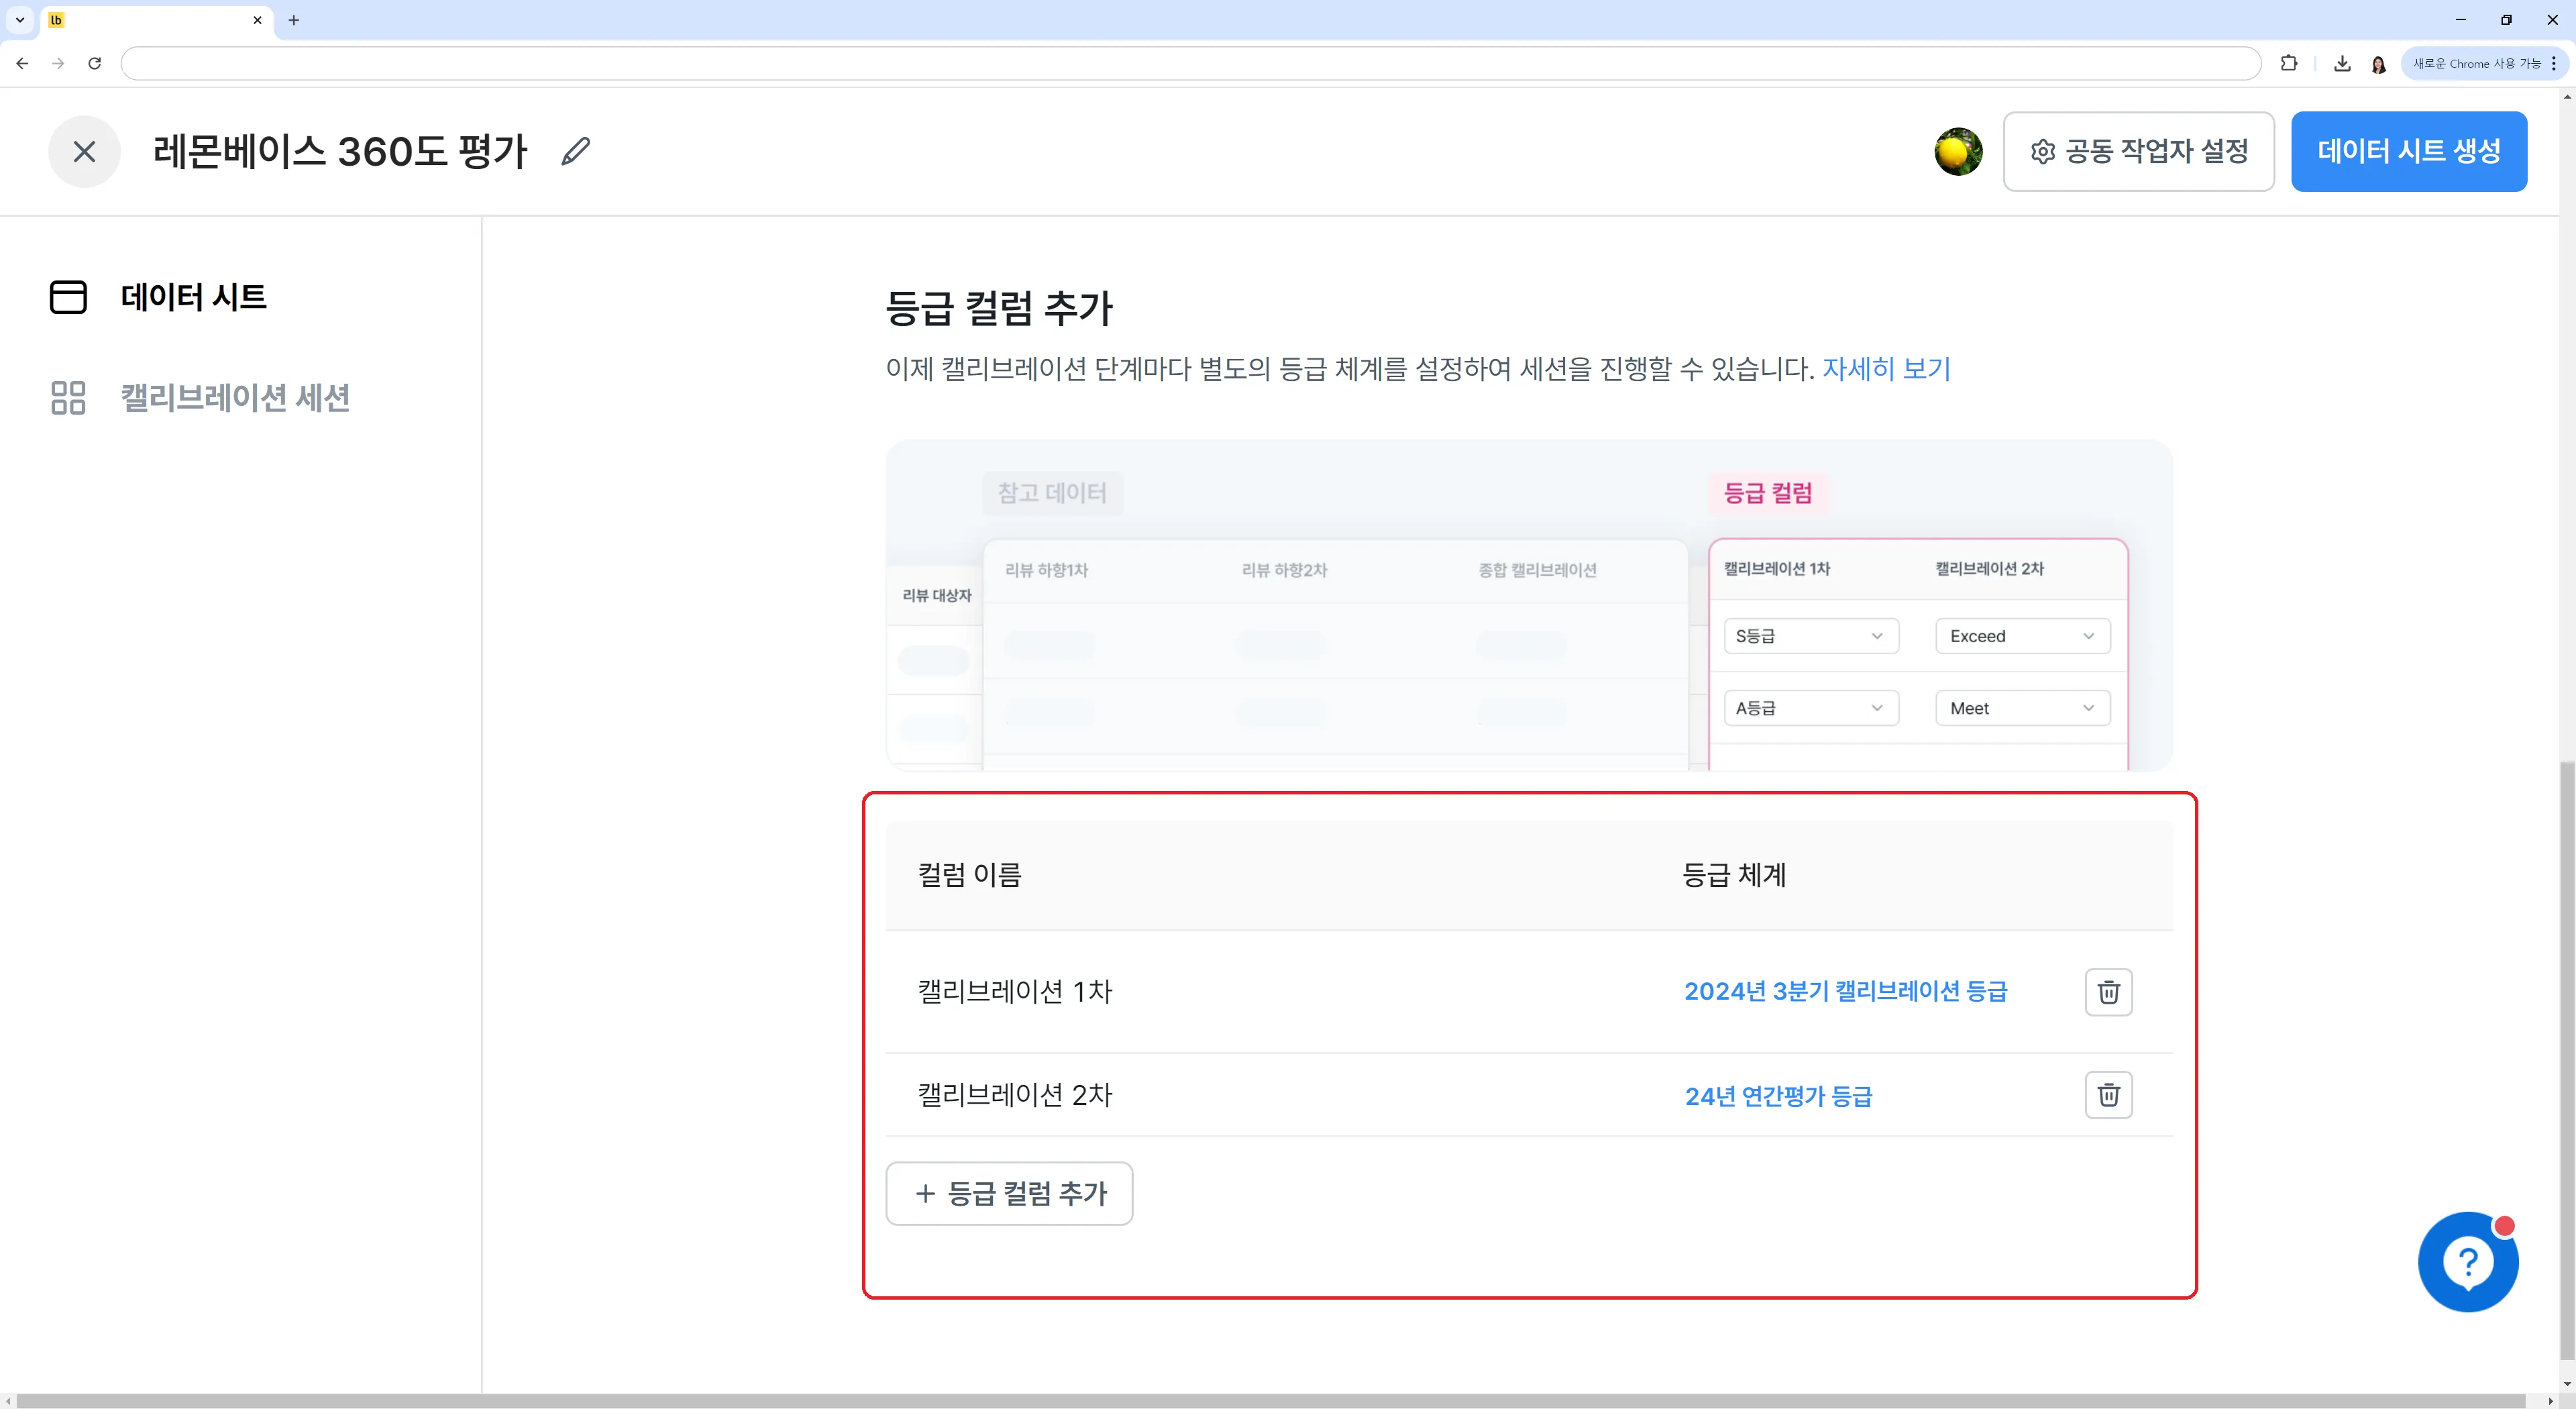Image resolution: width=2576 pixels, height=1409 pixels.
Task: Select 데이터 시트 in the sidebar
Action: point(158,297)
